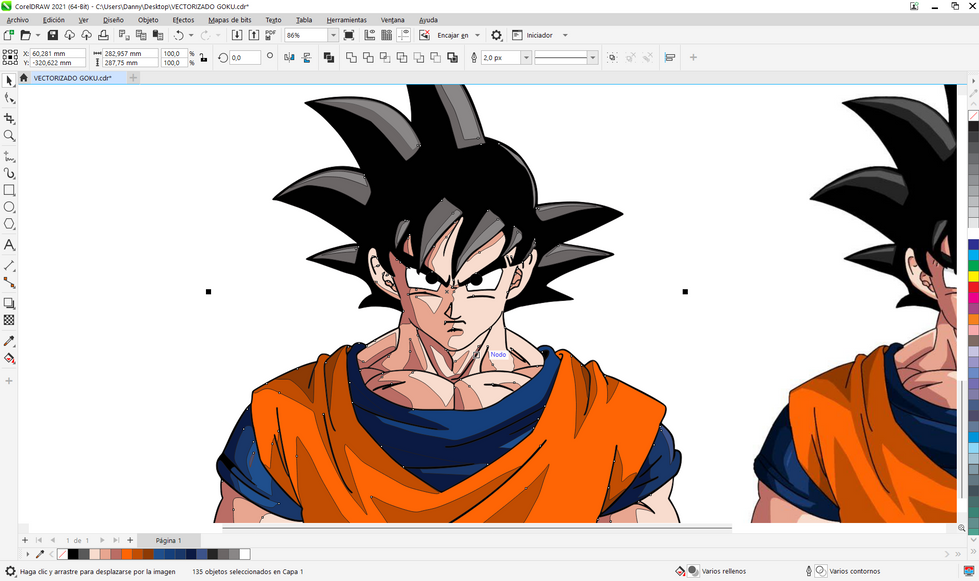Create a new document

9,35
